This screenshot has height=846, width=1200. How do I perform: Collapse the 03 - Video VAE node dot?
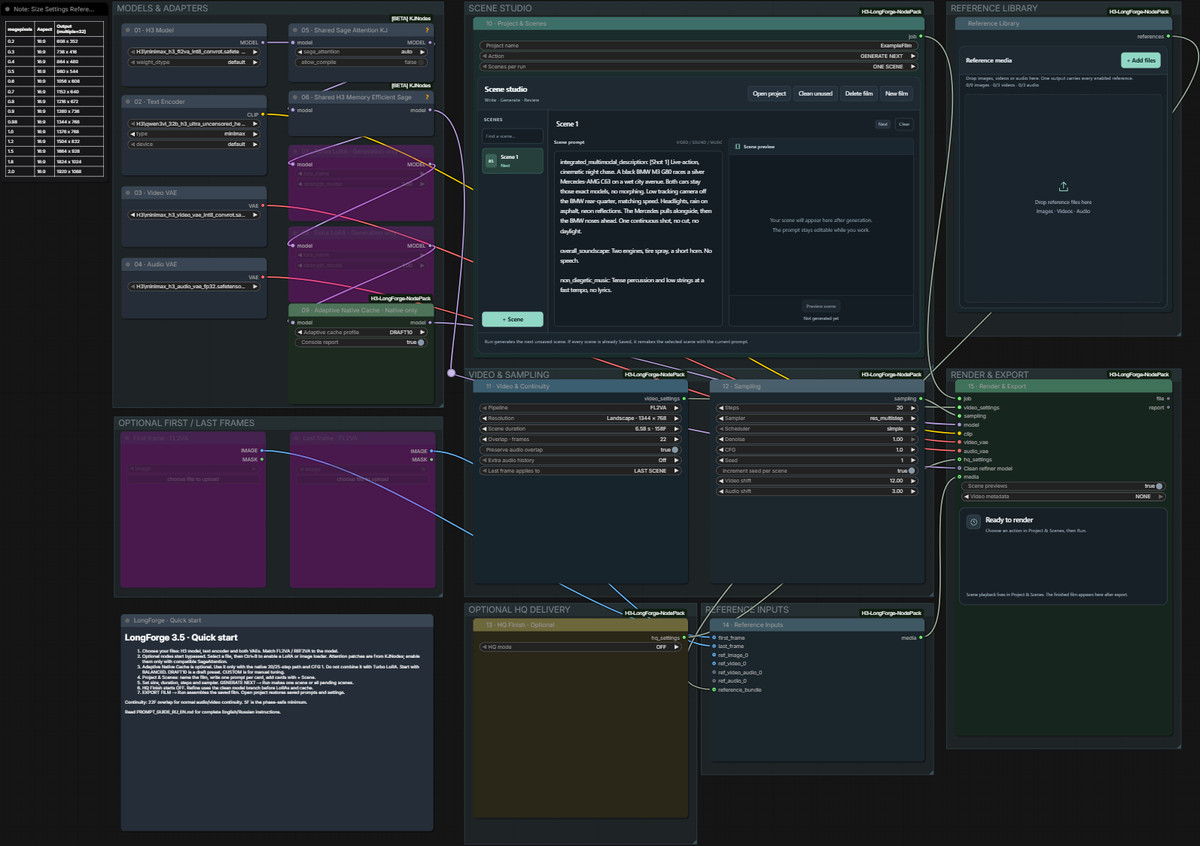tap(126, 192)
